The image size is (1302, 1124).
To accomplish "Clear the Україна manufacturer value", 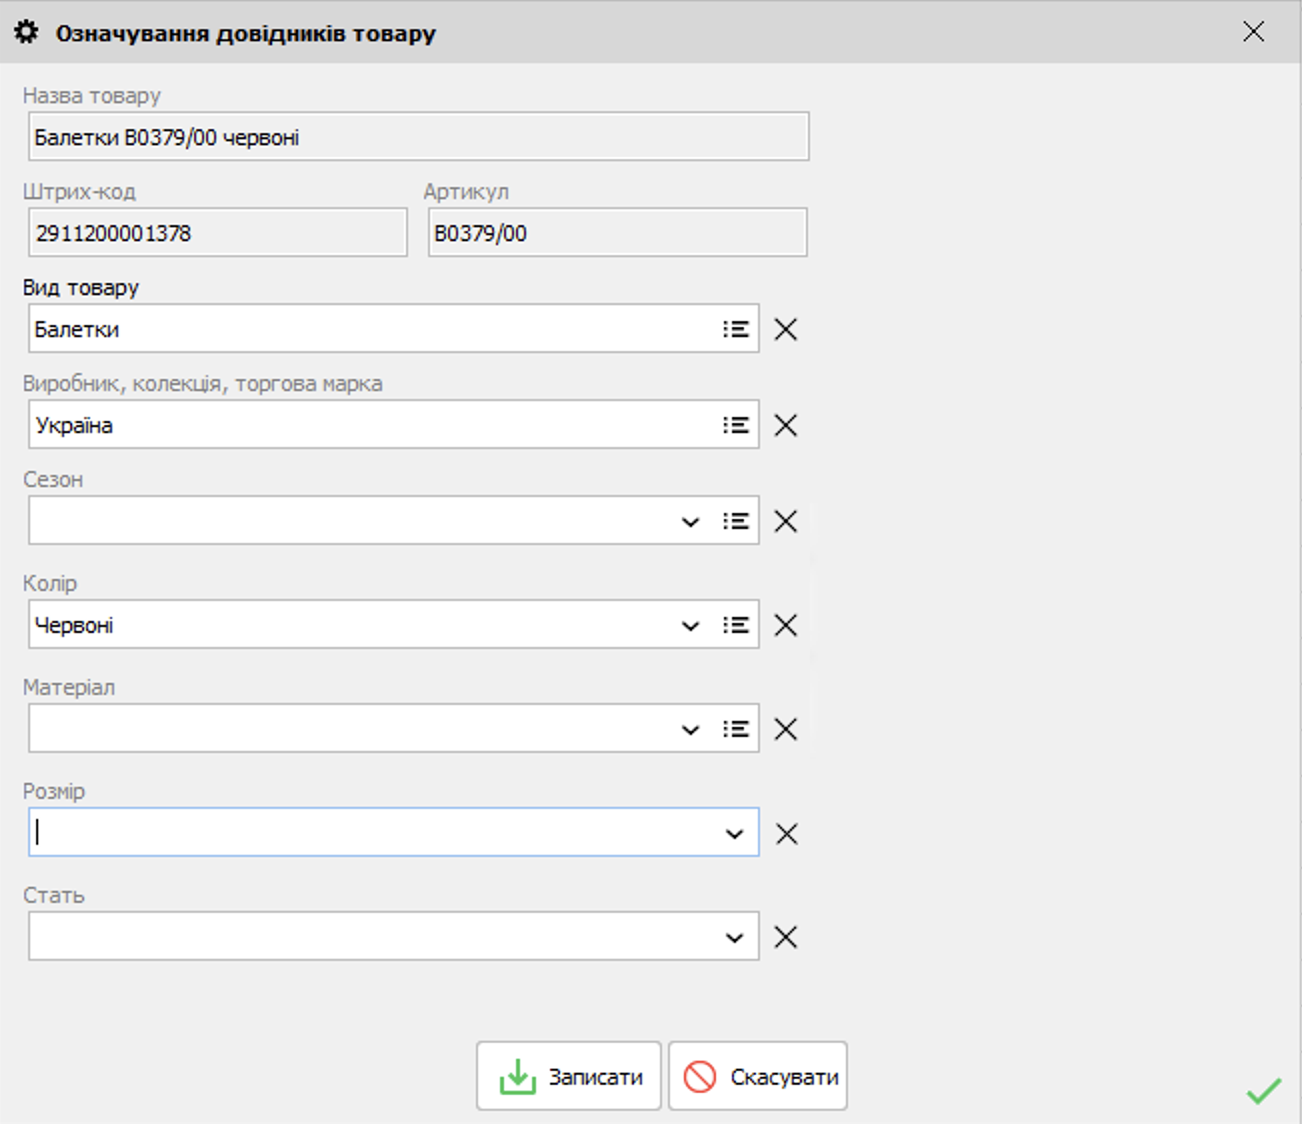I will (786, 425).
